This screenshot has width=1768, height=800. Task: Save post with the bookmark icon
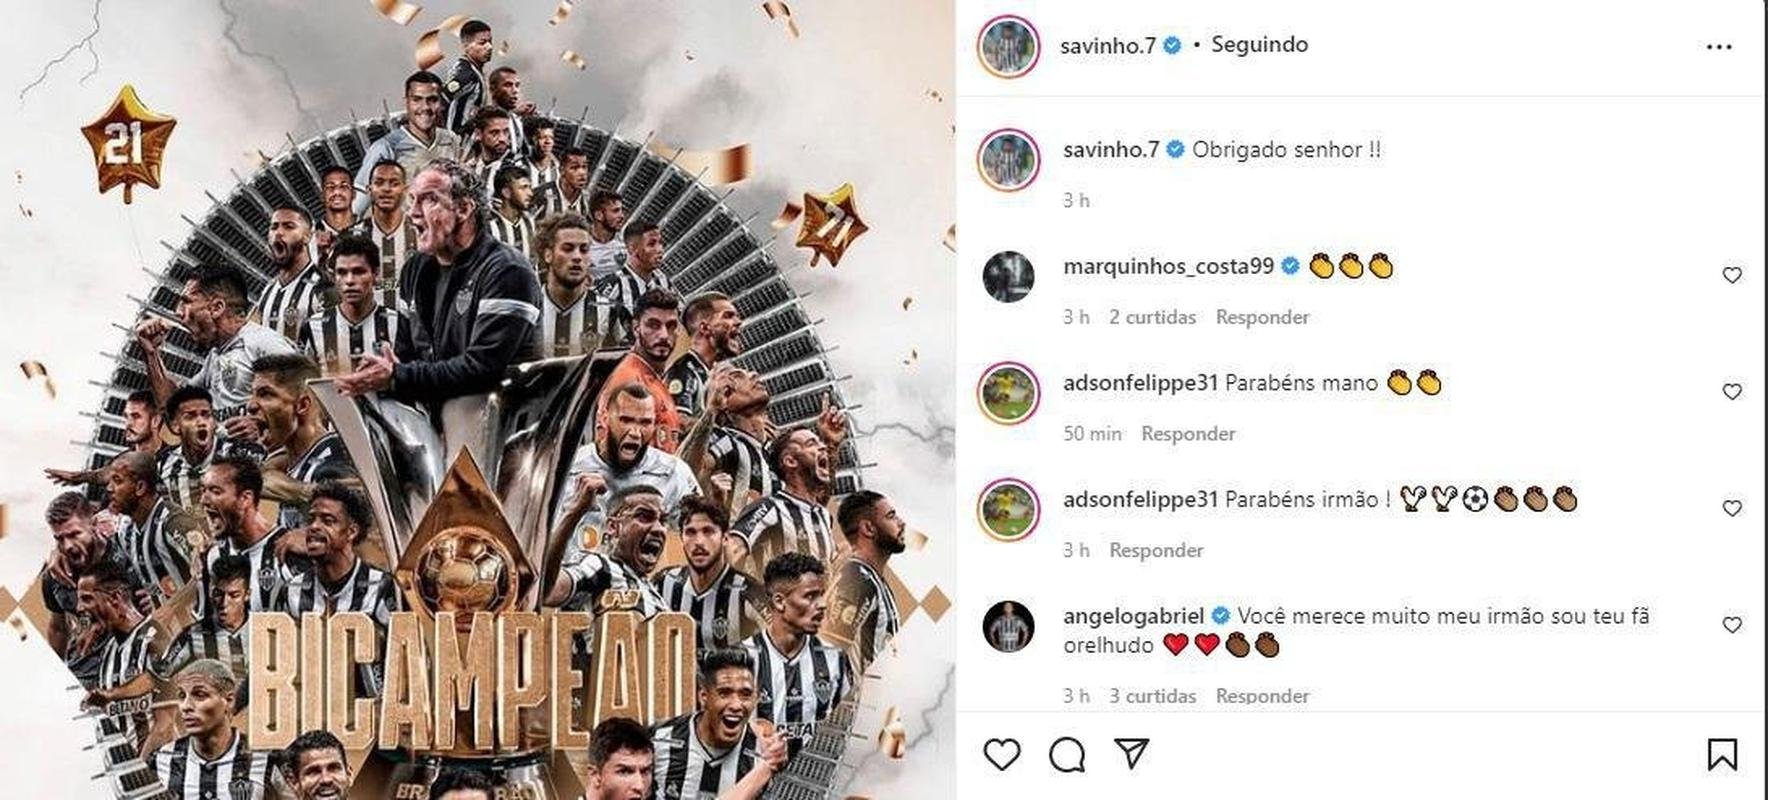pos(1722,754)
